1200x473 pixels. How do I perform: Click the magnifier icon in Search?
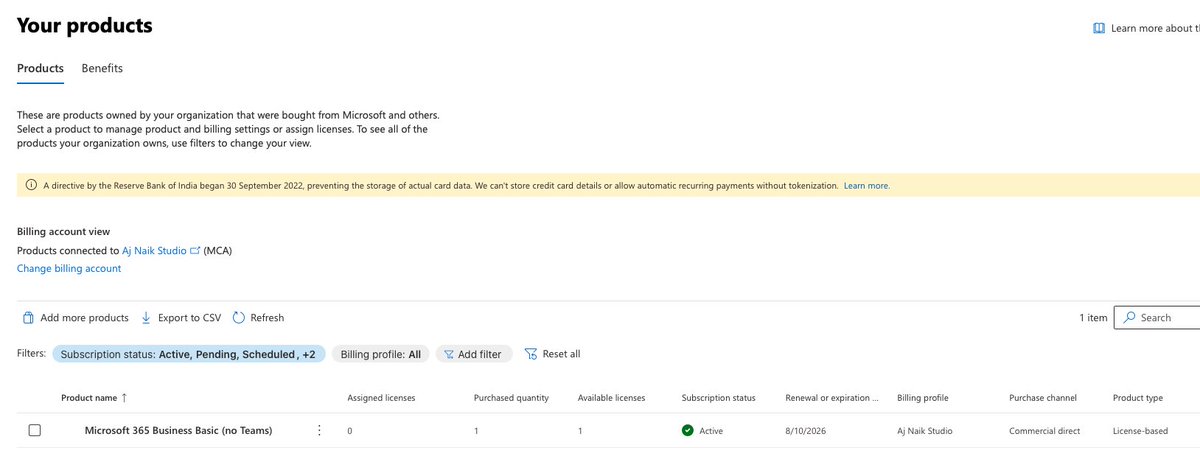click(x=1129, y=317)
